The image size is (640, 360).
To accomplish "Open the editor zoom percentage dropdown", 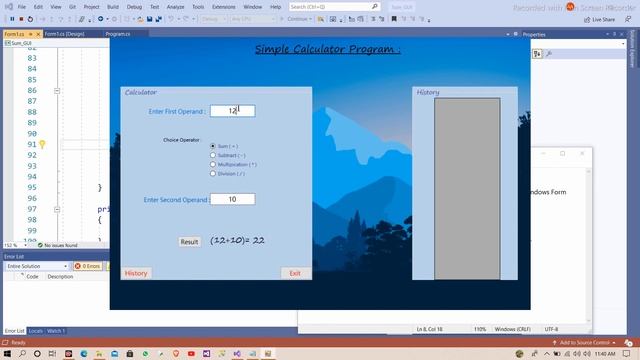I will [x=16, y=245].
